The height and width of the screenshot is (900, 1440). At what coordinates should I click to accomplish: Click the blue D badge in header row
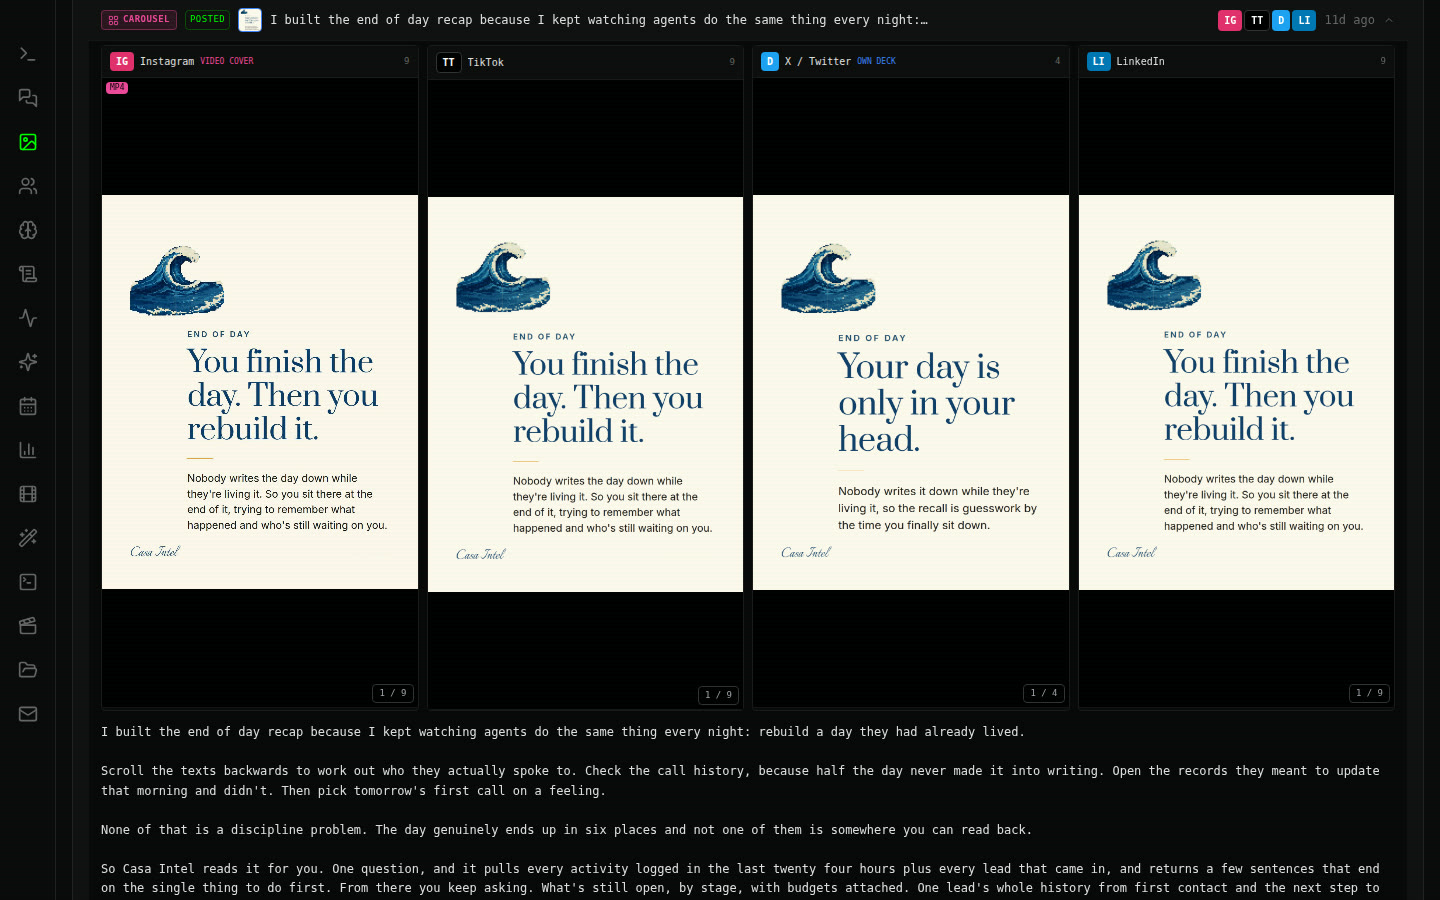[1281, 20]
